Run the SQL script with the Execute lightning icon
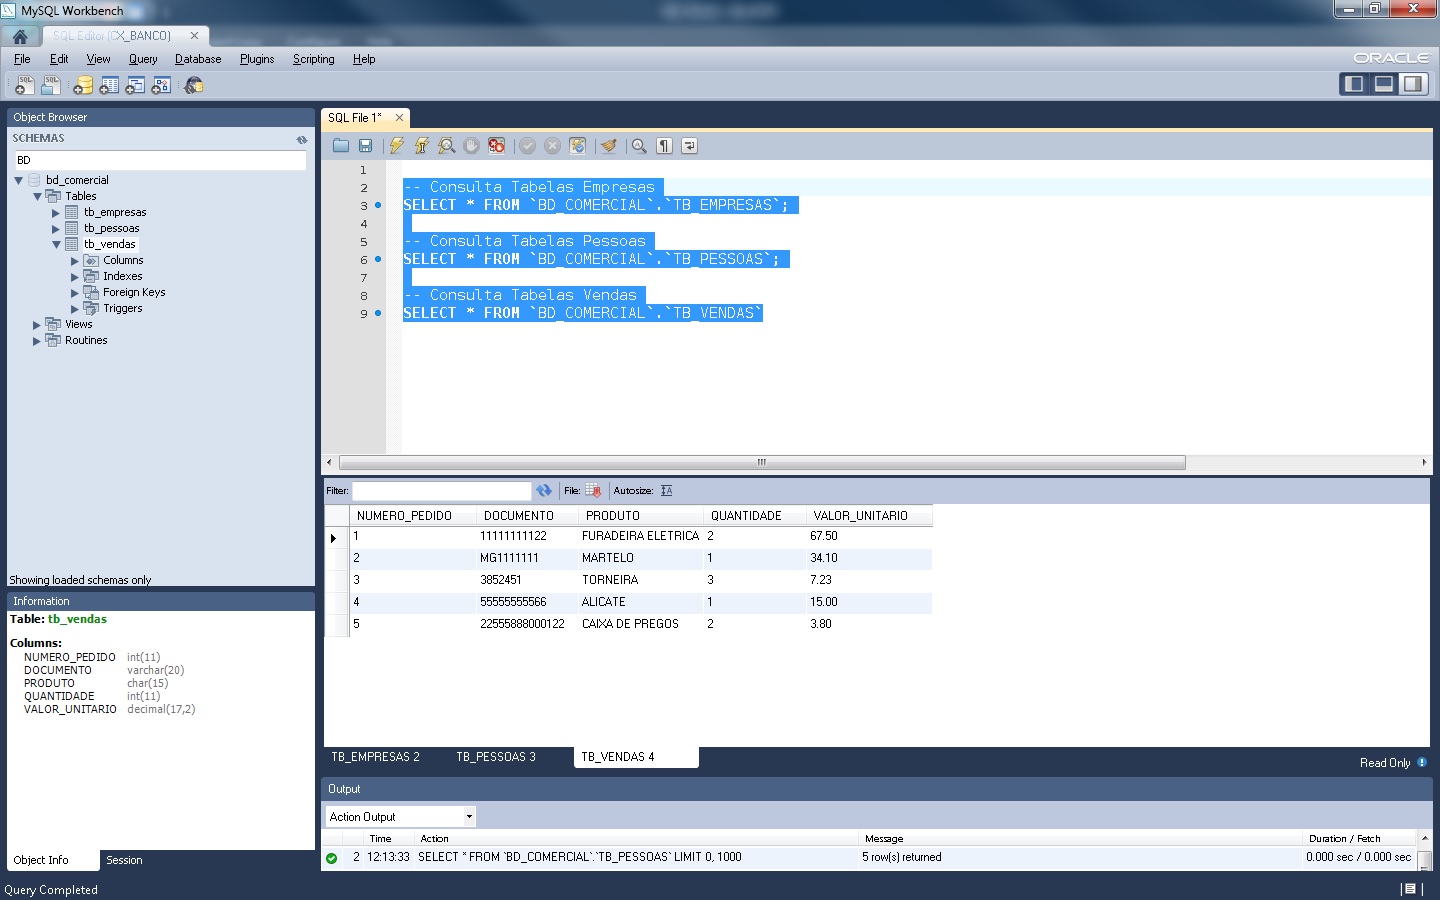Image resolution: width=1440 pixels, height=900 pixels. coord(396,146)
